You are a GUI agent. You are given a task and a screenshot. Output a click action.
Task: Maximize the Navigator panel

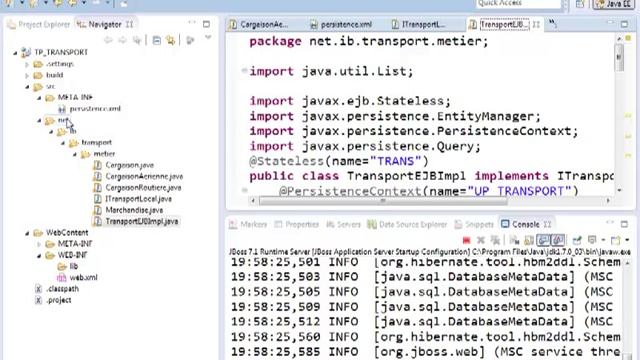(207, 24)
